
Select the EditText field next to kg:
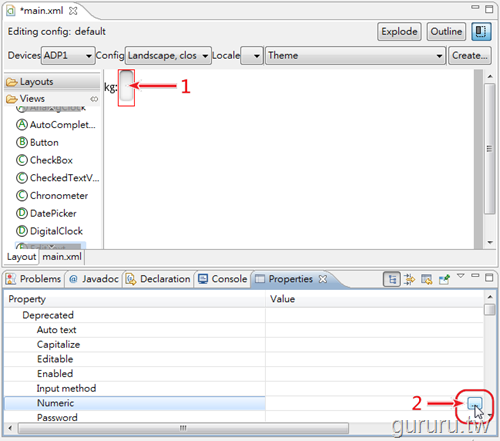pyautogui.click(x=126, y=86)
